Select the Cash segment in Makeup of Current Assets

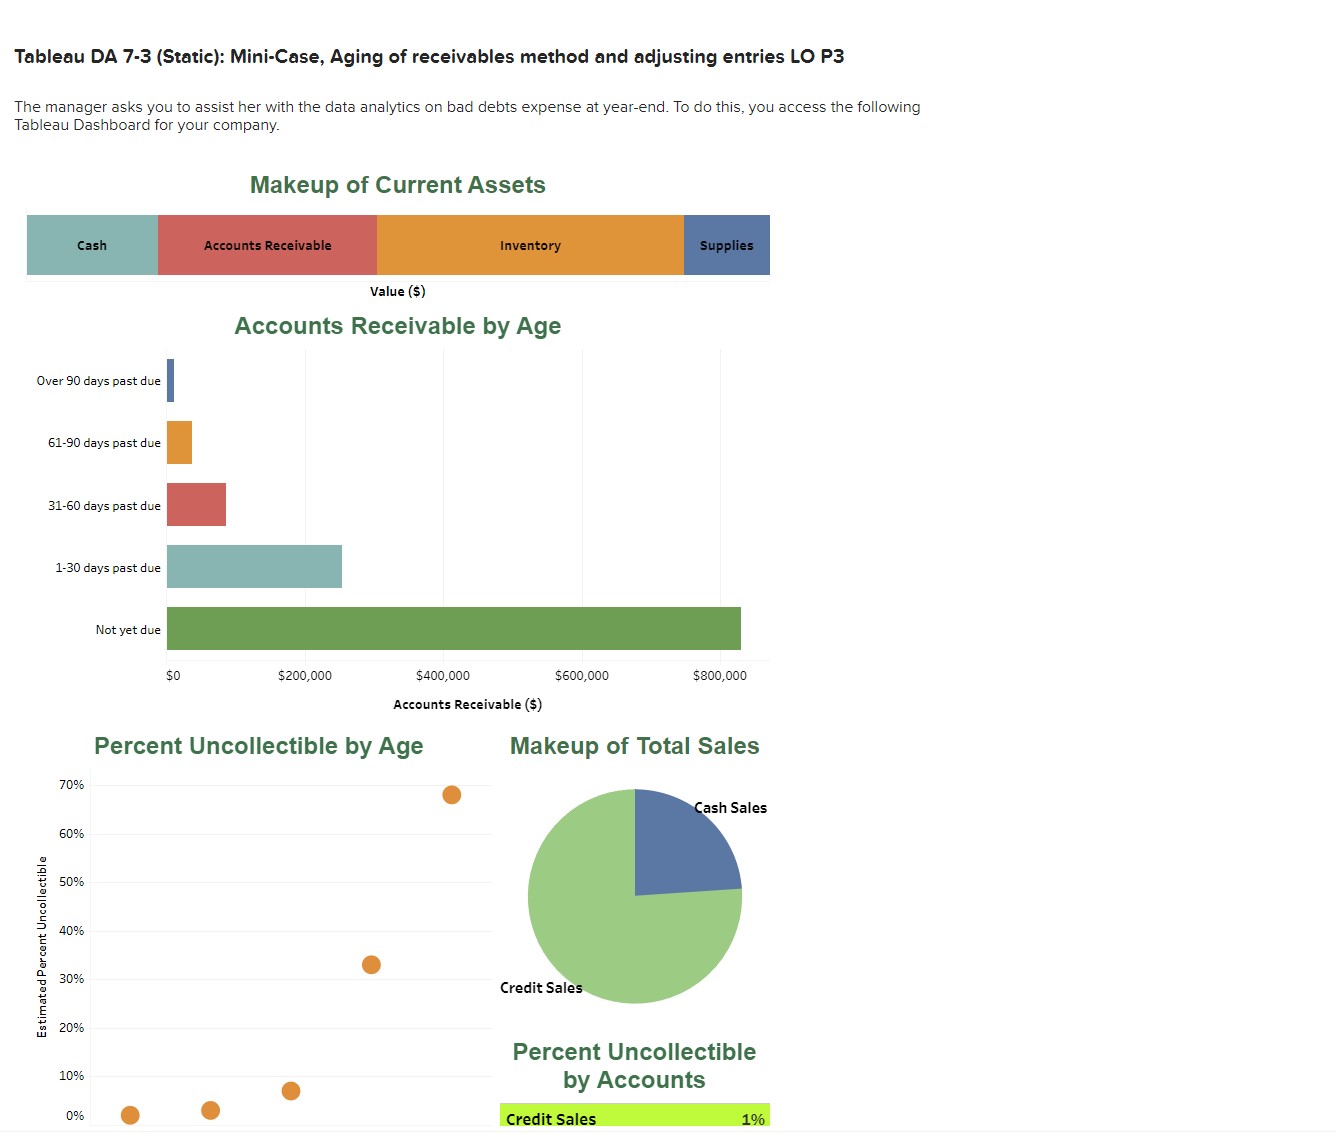point(92,245)
